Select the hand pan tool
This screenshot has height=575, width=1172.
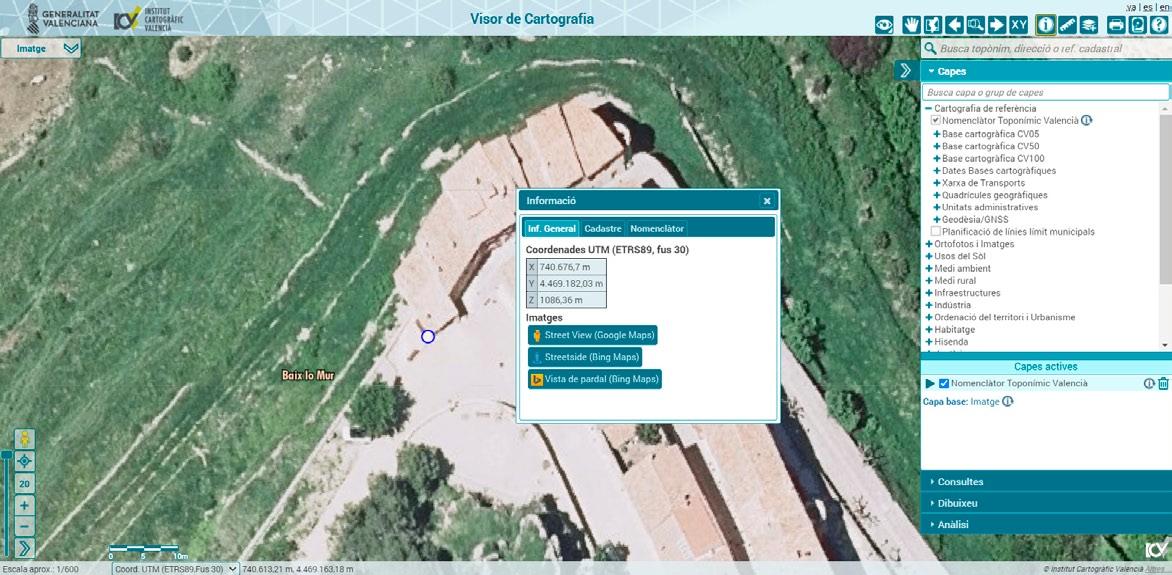click(910, 25)
